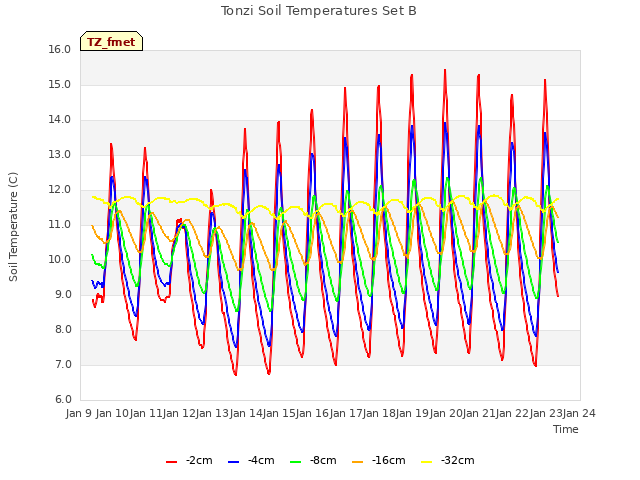Click the 13.0 y-axis tick label
Screen dimensions: 640x480
pos(60,155)
